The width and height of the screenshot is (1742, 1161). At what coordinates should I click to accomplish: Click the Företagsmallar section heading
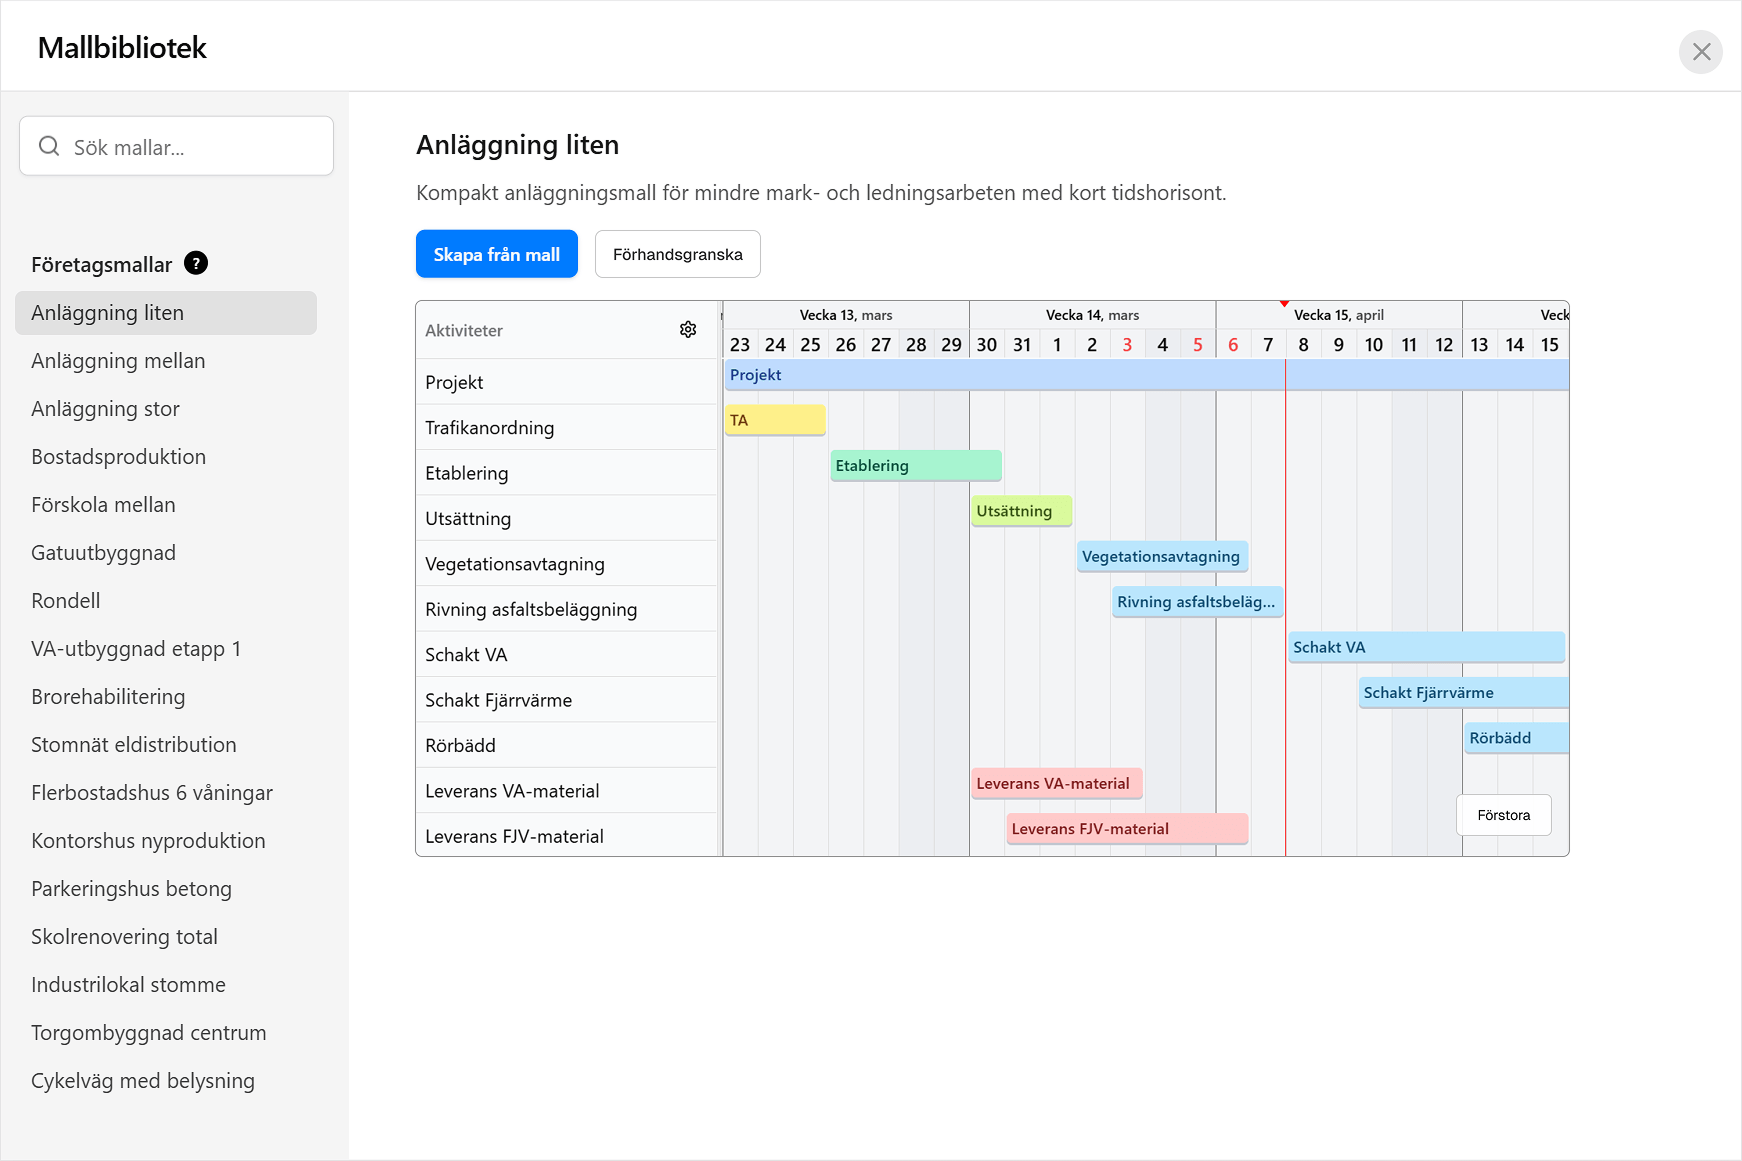click(101, 264)
